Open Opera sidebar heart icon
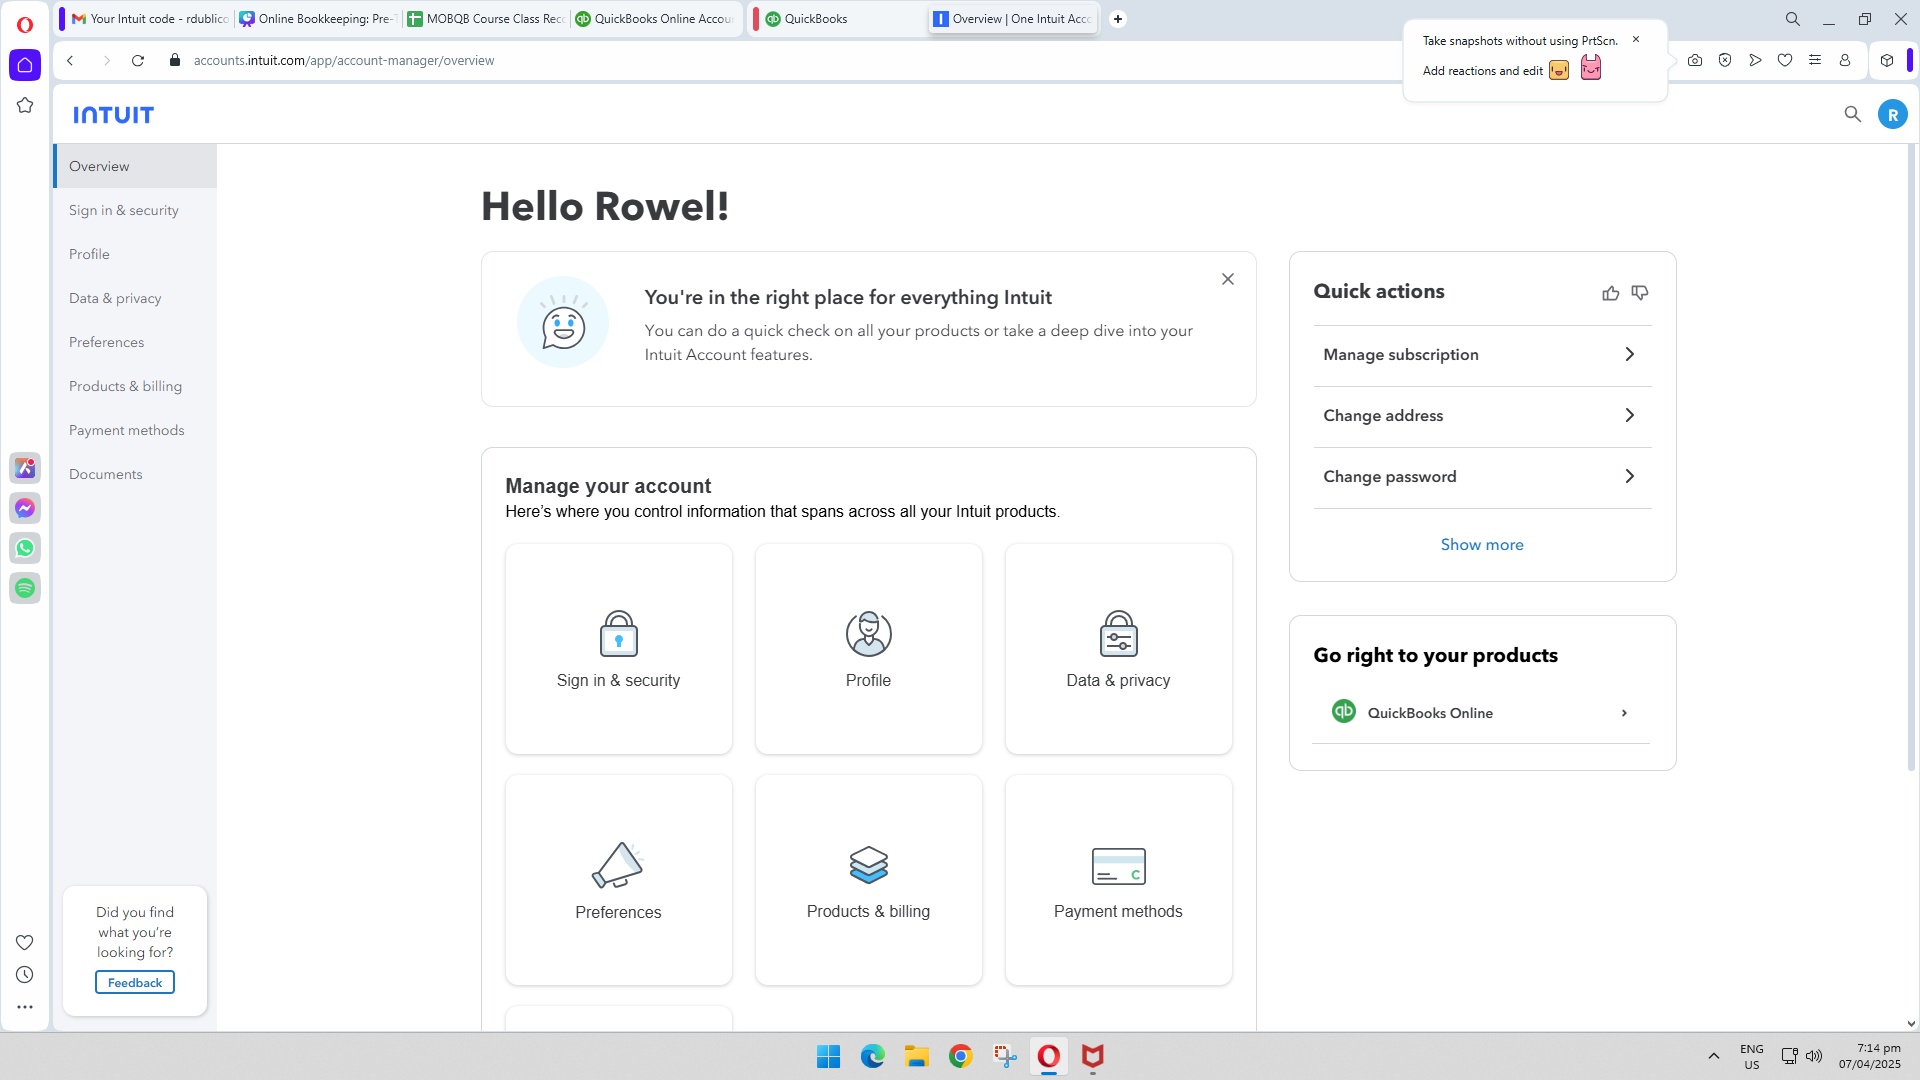1920x1080 pixels. tap(25, 942)
